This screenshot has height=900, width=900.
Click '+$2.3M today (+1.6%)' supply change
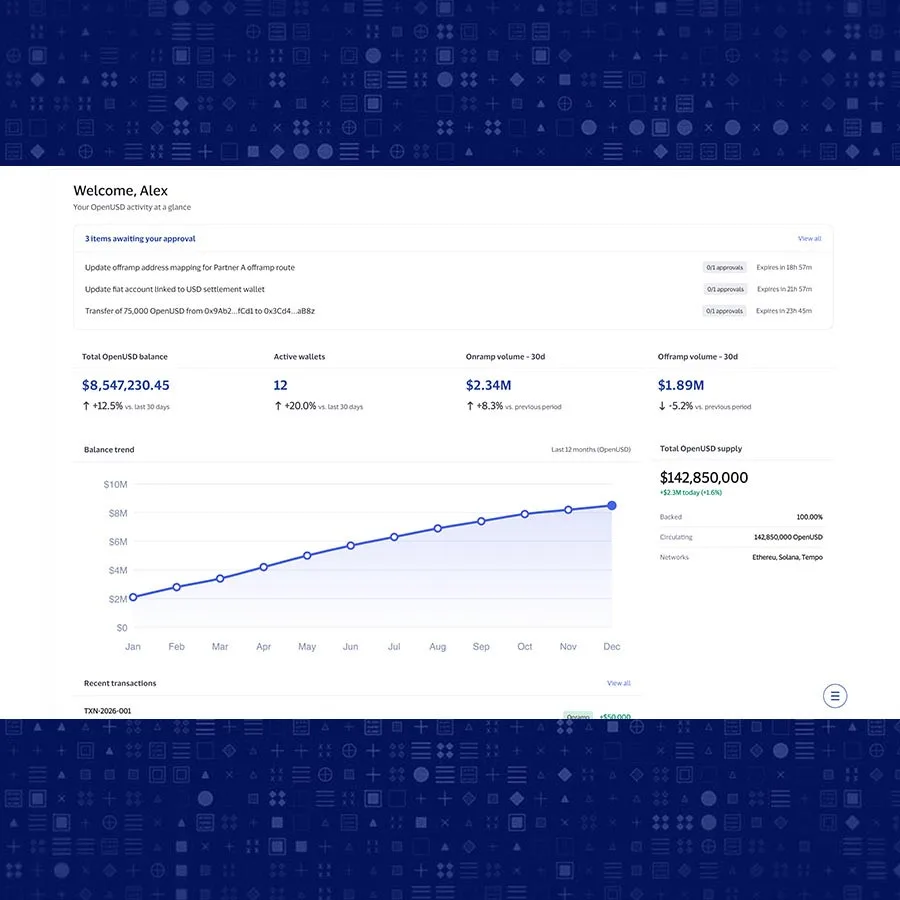coord(690,492)
